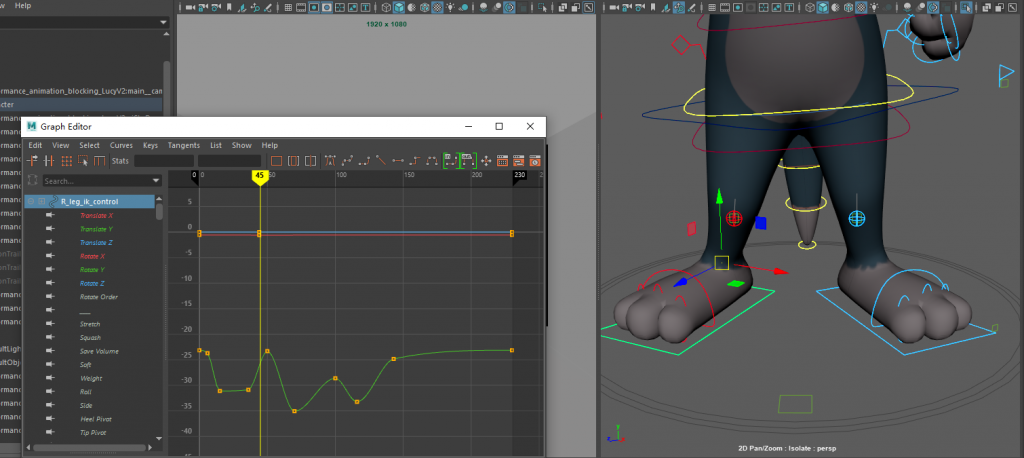Expand R_leg_ik_control with the plus icon
1024x458 pixels.
pyautogui.click(x=42, y=201)
